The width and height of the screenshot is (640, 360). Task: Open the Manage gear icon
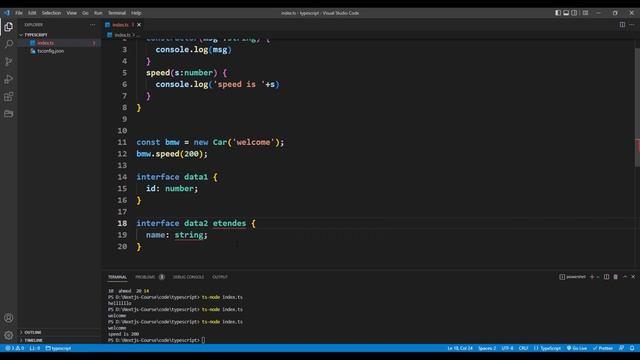(x=9, y=336)
